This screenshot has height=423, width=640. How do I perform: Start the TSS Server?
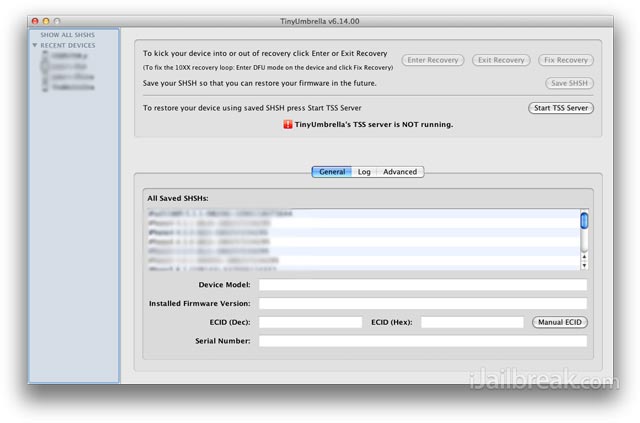[561, 108]
